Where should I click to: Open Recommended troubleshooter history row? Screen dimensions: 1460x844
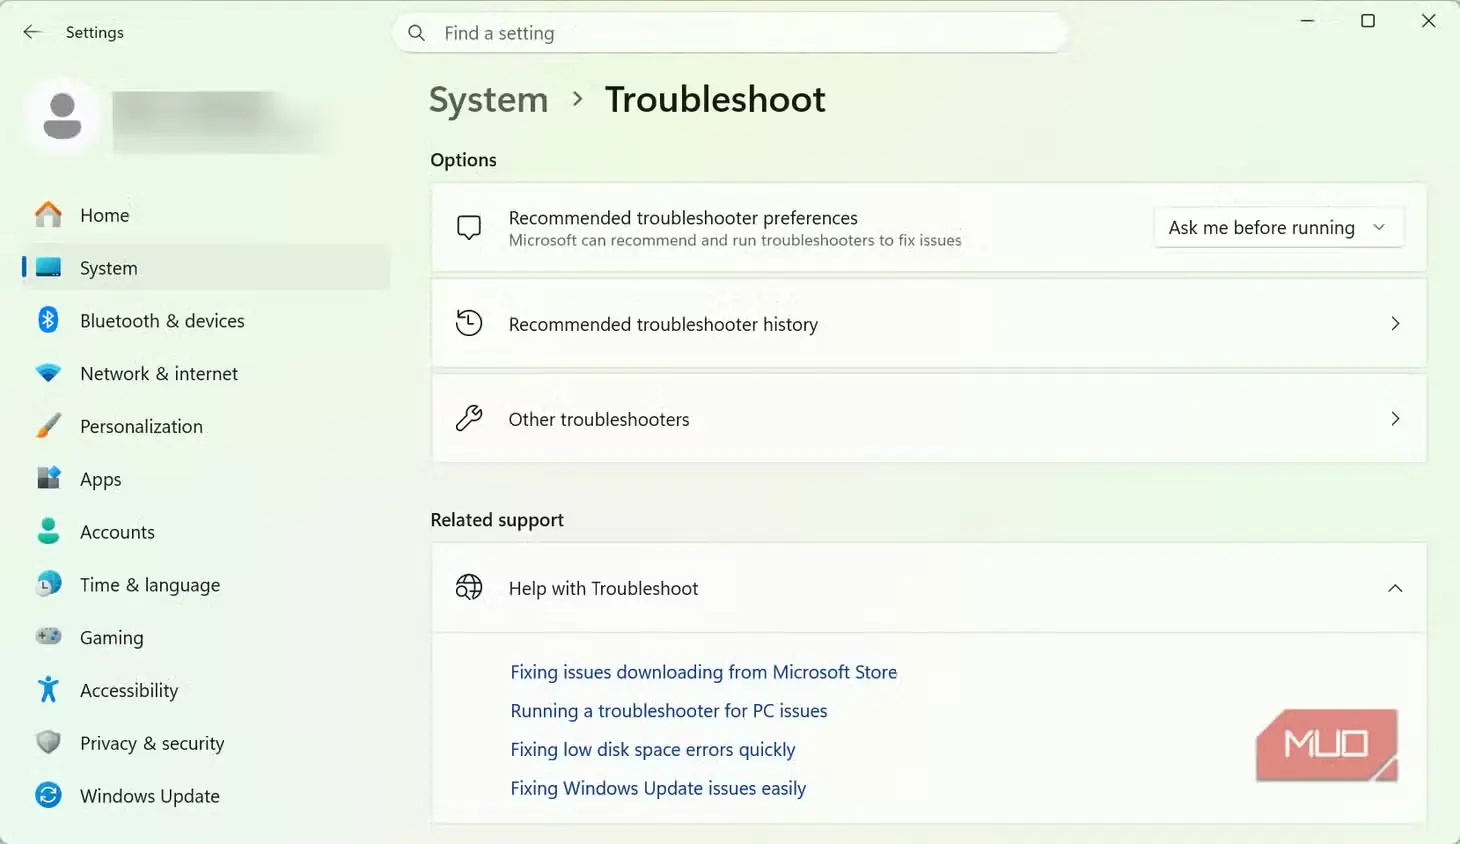pos(928,323)
